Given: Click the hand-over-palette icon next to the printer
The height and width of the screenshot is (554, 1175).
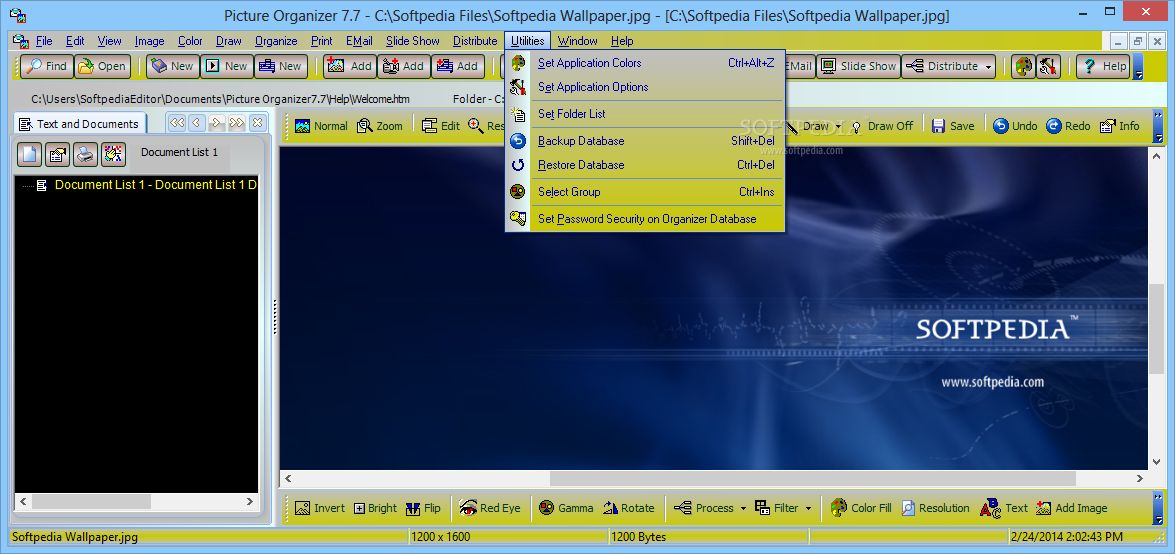Looking at the screenshot, I should click(x=113, y=154).
